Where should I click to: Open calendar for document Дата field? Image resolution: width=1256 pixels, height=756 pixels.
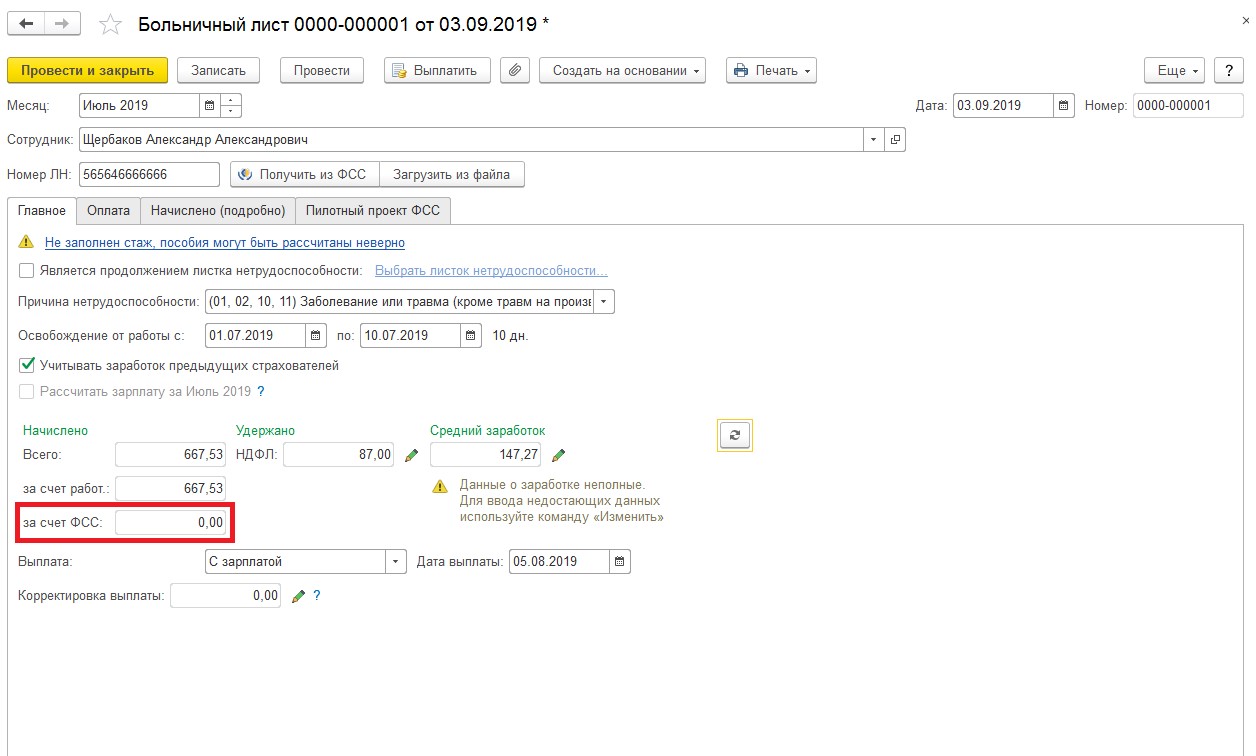point(1065,105)
